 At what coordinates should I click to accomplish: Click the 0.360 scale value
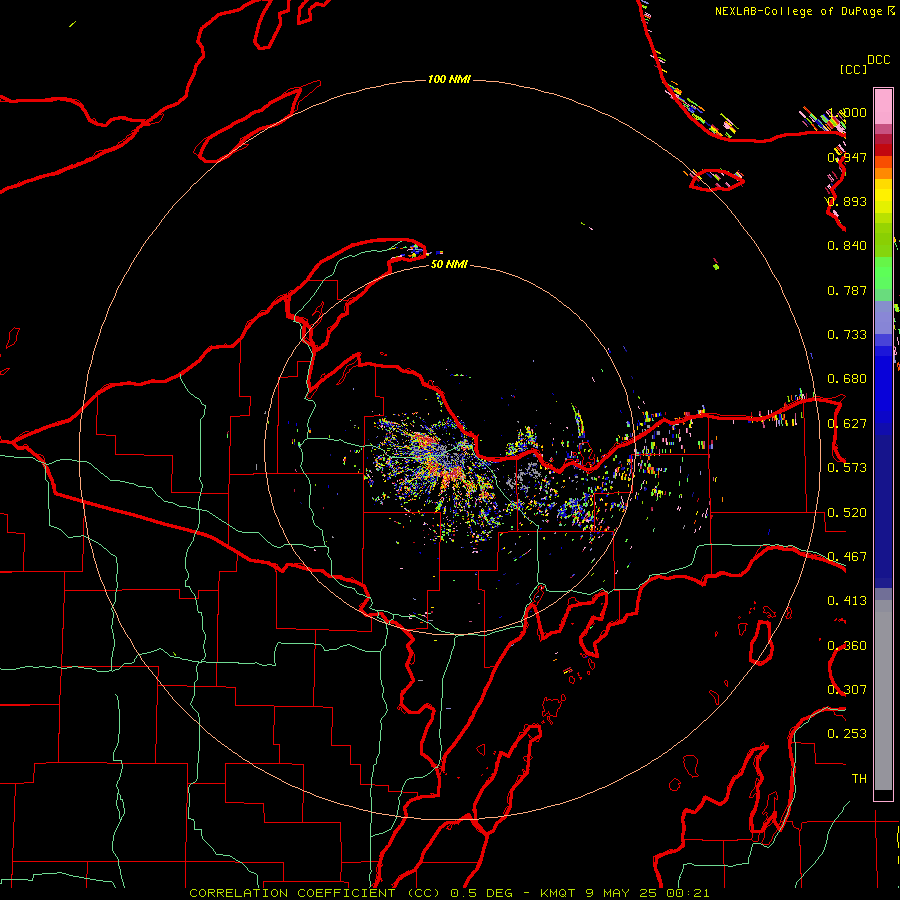coord(847,646)
